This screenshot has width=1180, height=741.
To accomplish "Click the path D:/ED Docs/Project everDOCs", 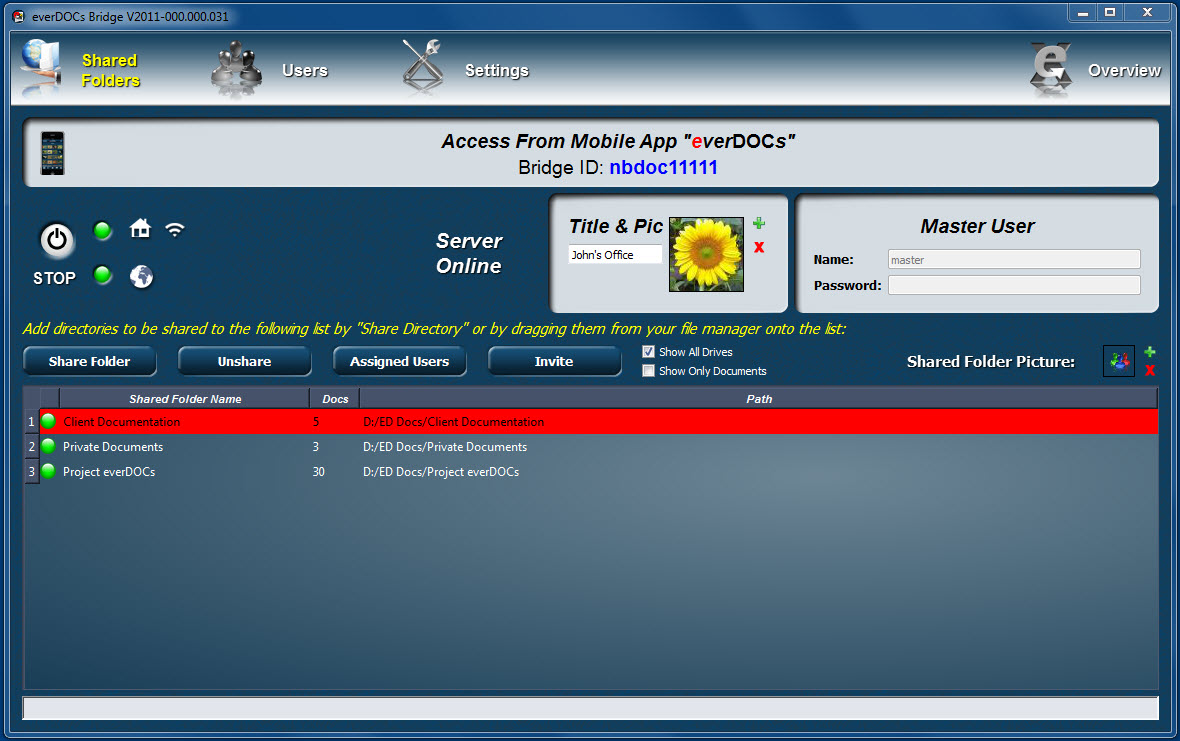I will [x=441, y=472].
